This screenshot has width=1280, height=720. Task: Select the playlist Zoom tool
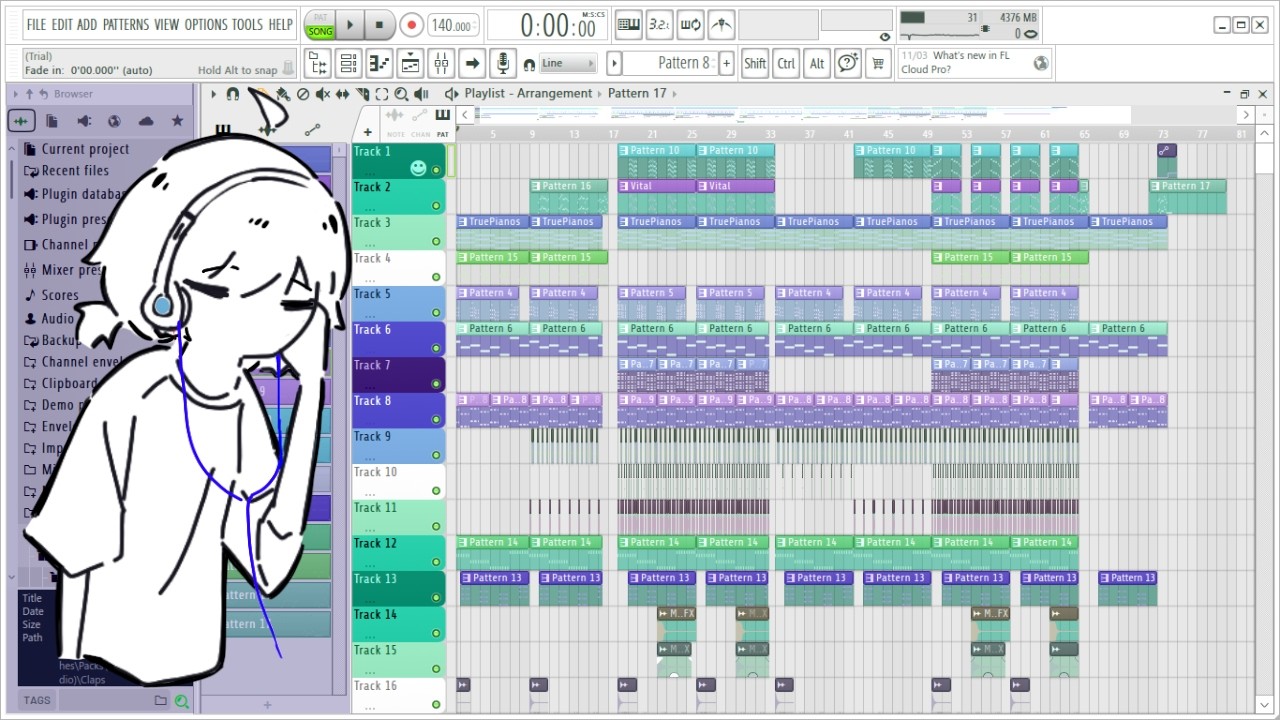[x=401, y=94]
